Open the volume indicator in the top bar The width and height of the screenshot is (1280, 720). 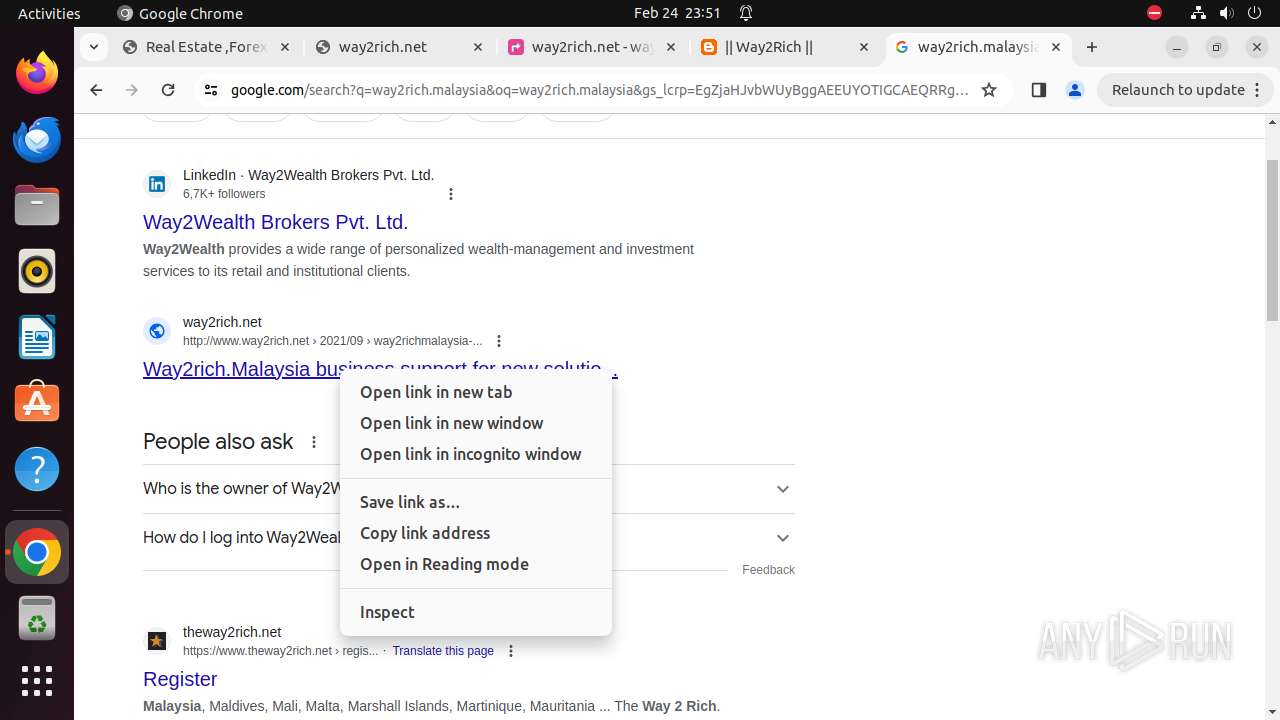tap(1226, 13)
